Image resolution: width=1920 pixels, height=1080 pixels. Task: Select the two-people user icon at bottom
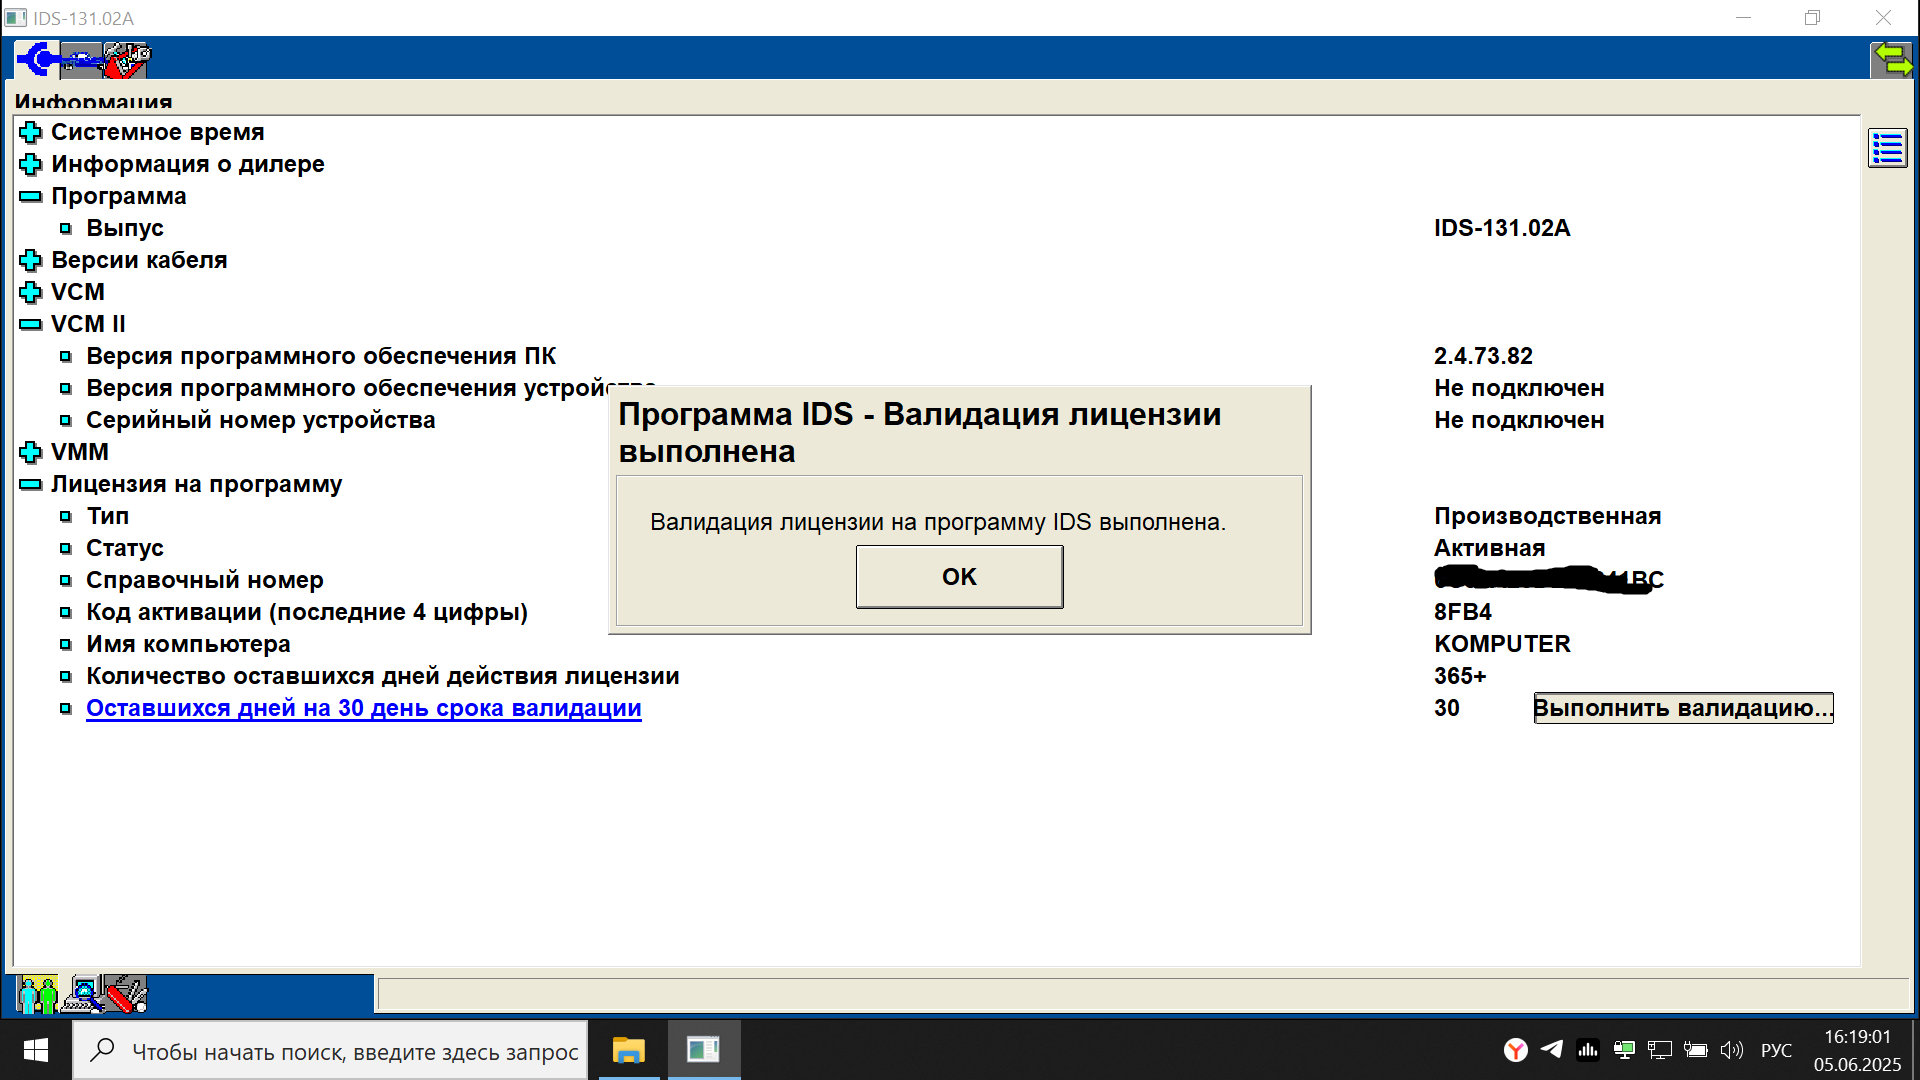[x=37, y=994]
